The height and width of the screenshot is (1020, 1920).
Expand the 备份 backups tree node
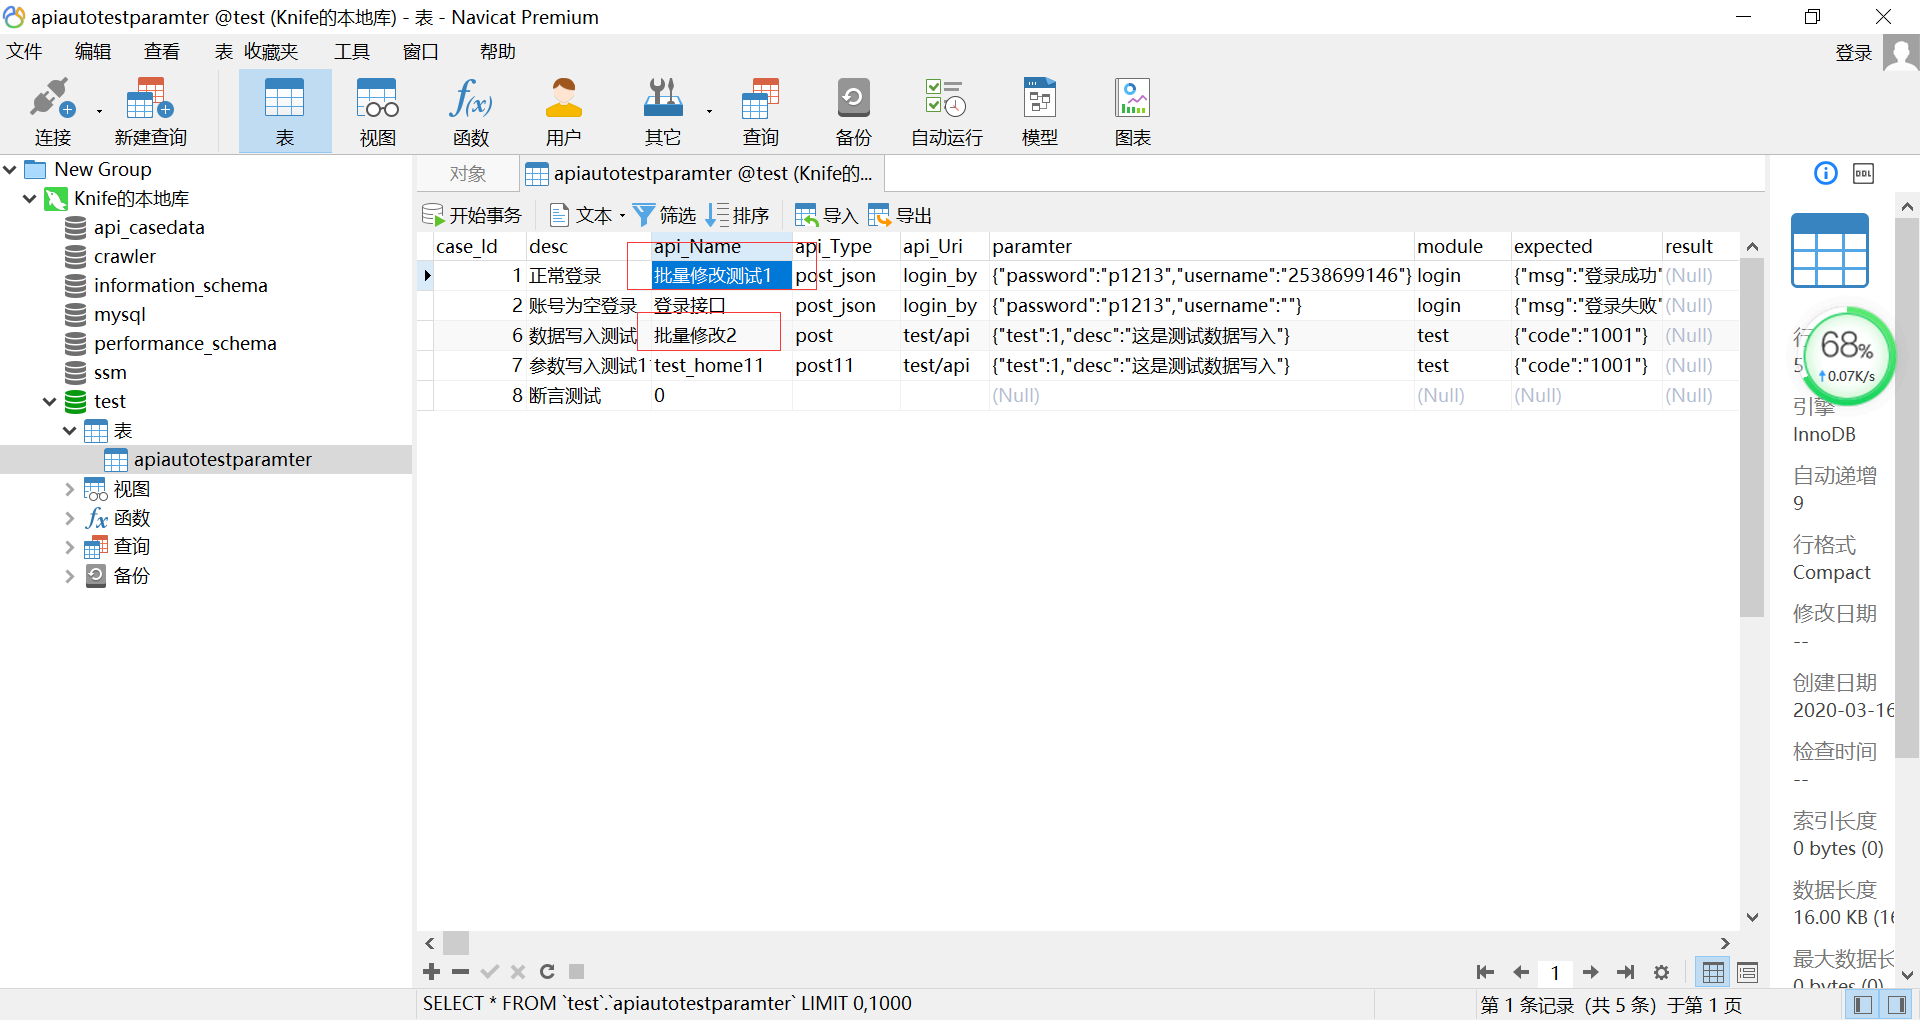point(69,576)
